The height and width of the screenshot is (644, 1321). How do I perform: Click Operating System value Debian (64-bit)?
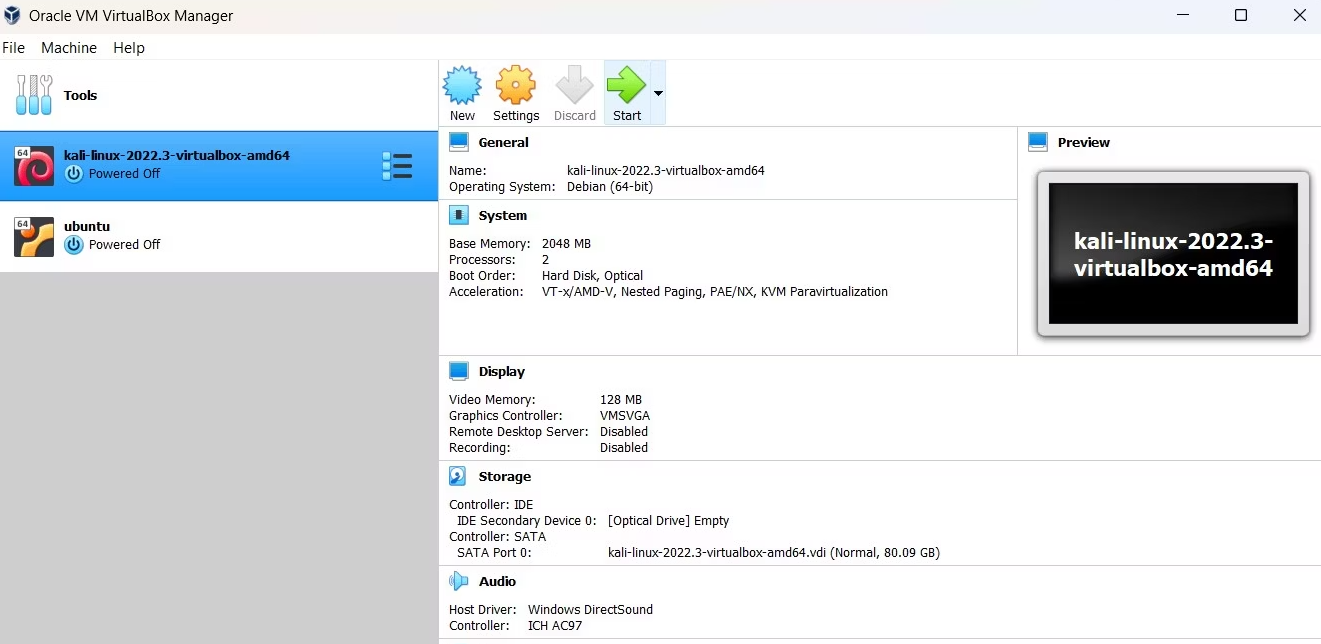pos(610,186)
